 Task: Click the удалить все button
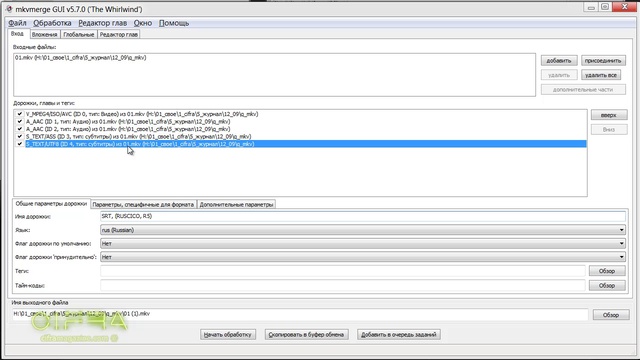pyautogui.click(x=601, y=75)
